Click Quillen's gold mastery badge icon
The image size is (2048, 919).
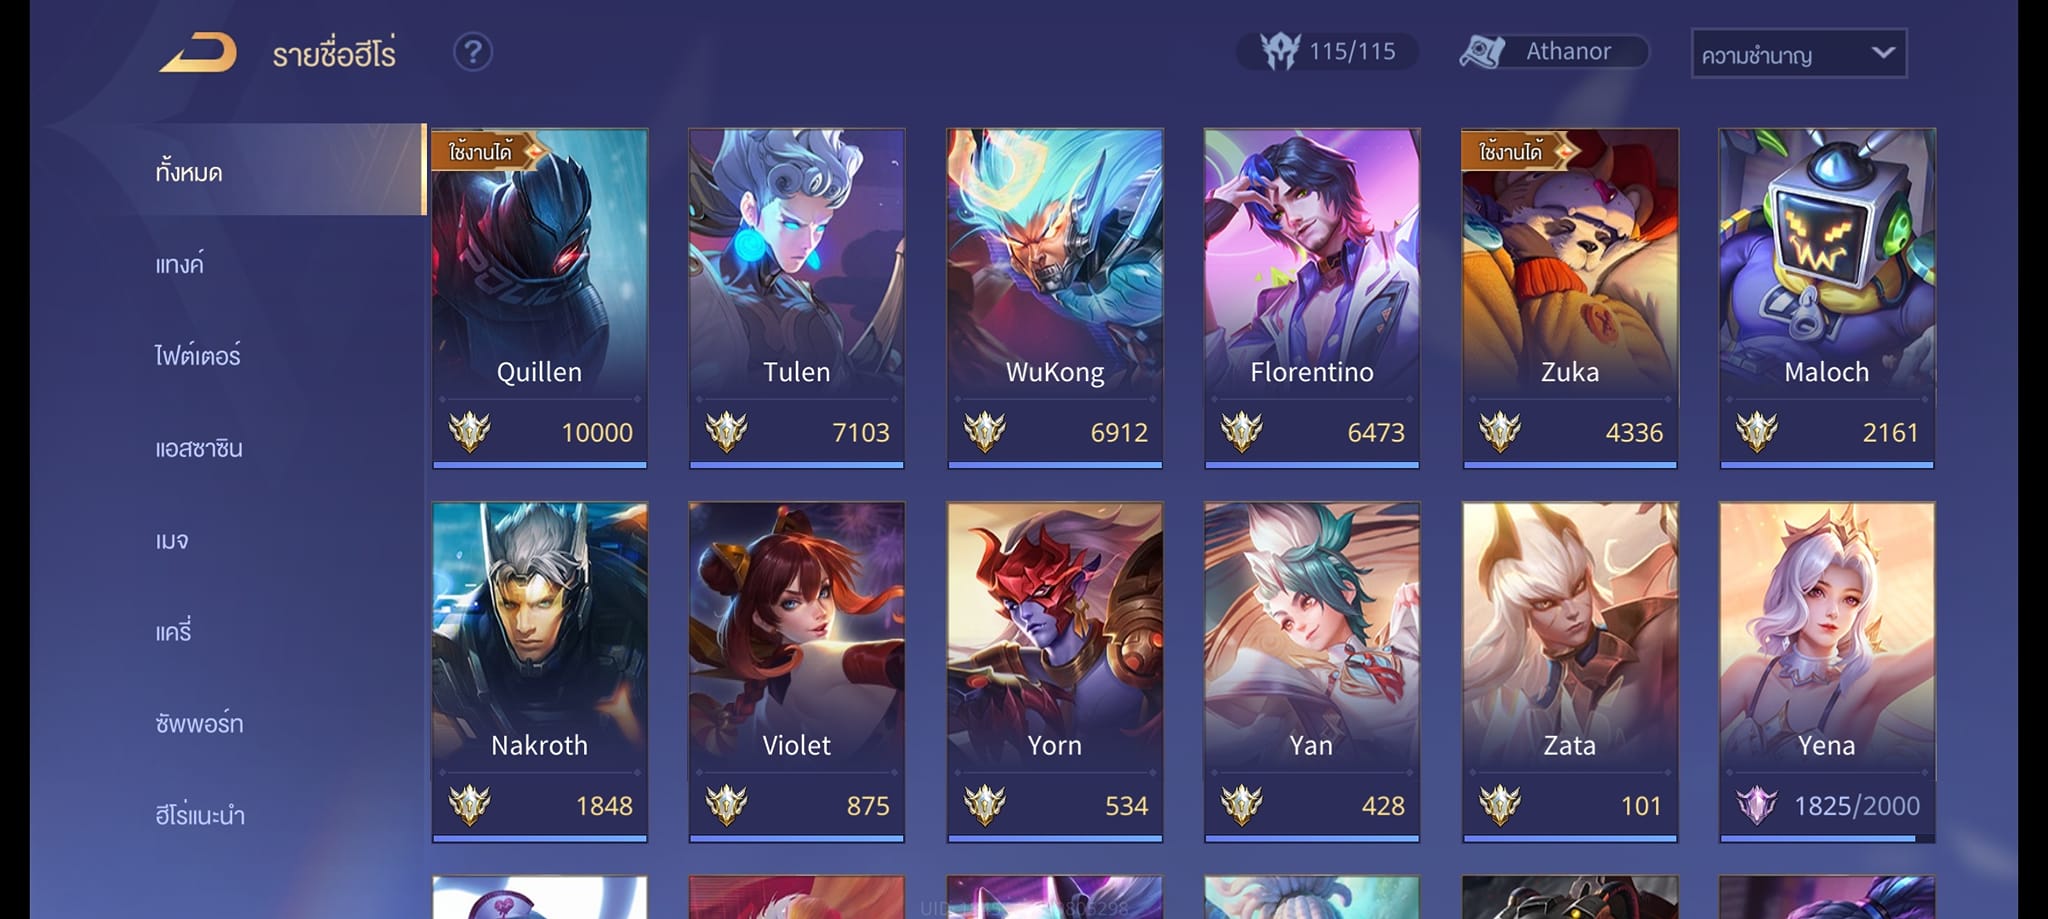click(469, 432)
